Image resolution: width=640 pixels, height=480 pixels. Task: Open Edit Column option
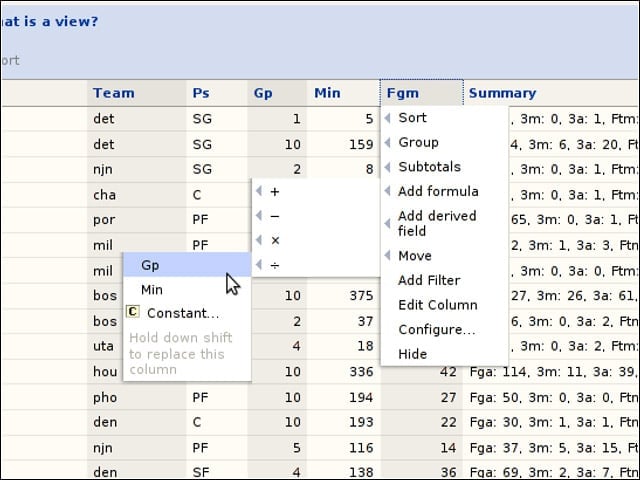438,305
